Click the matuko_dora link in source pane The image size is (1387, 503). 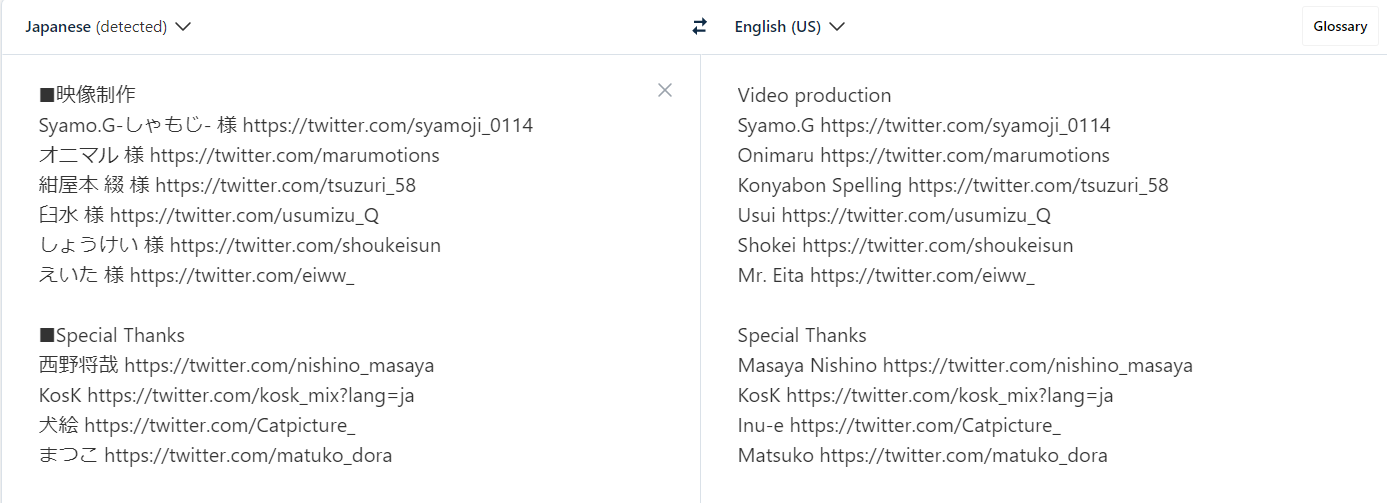248,456
